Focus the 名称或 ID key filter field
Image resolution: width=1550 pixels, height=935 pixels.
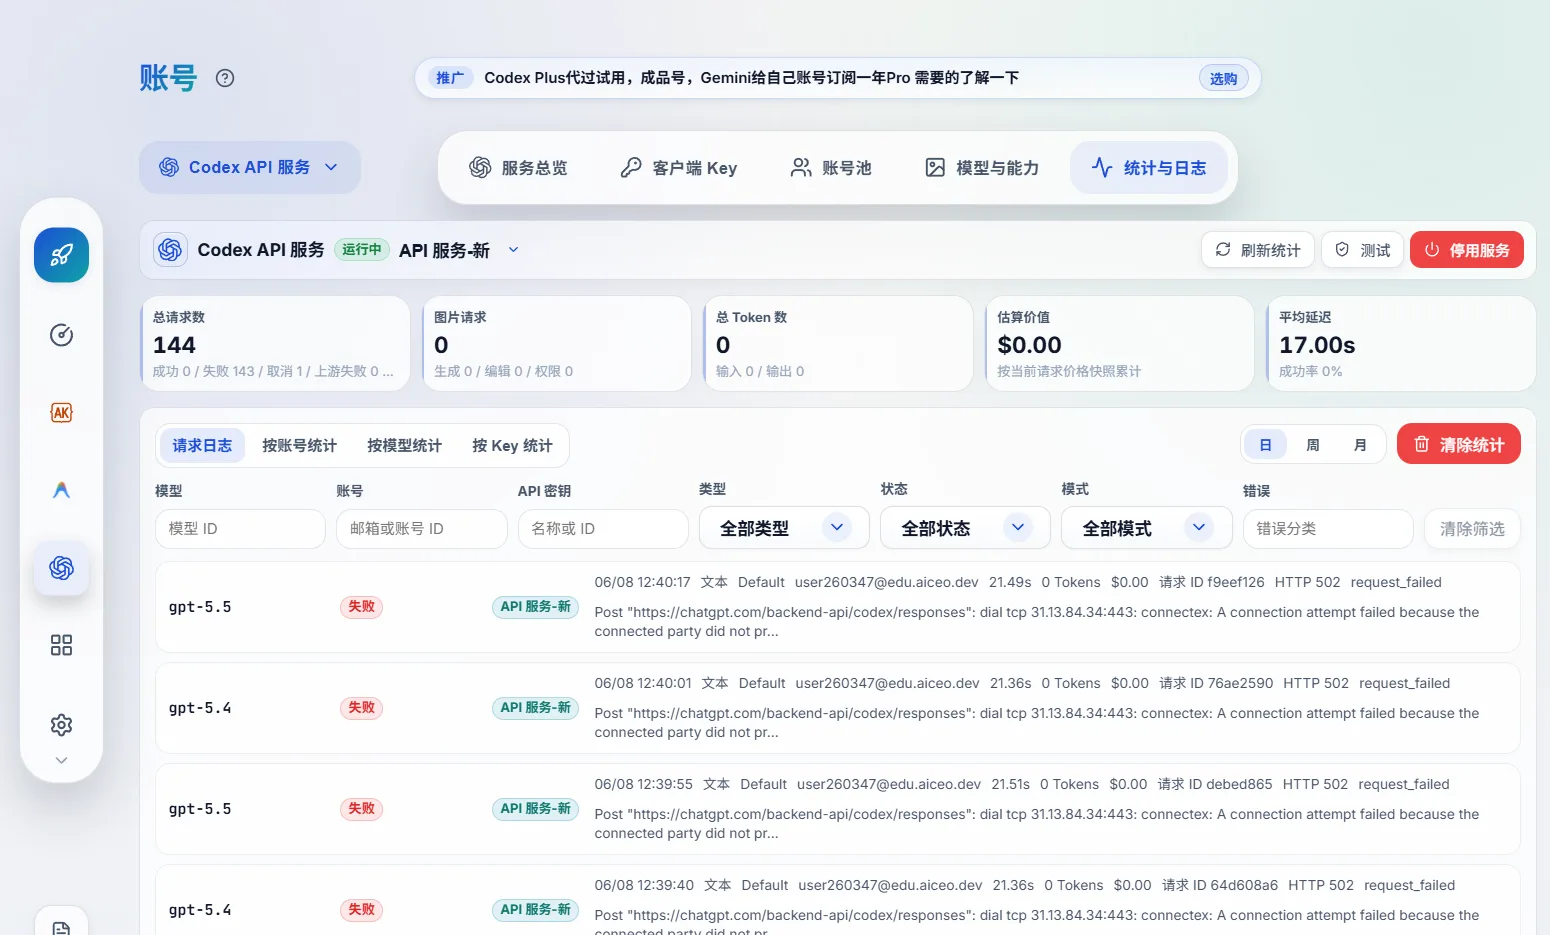pos(603,529)
